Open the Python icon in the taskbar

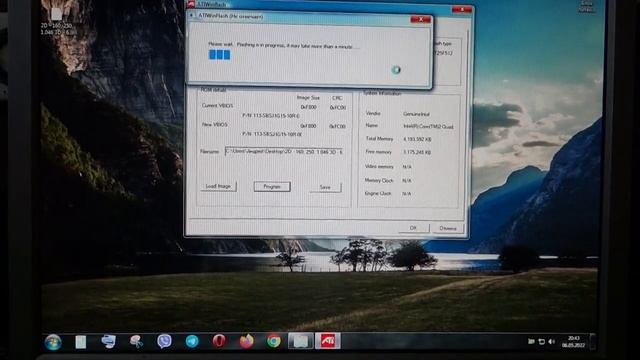108,341
